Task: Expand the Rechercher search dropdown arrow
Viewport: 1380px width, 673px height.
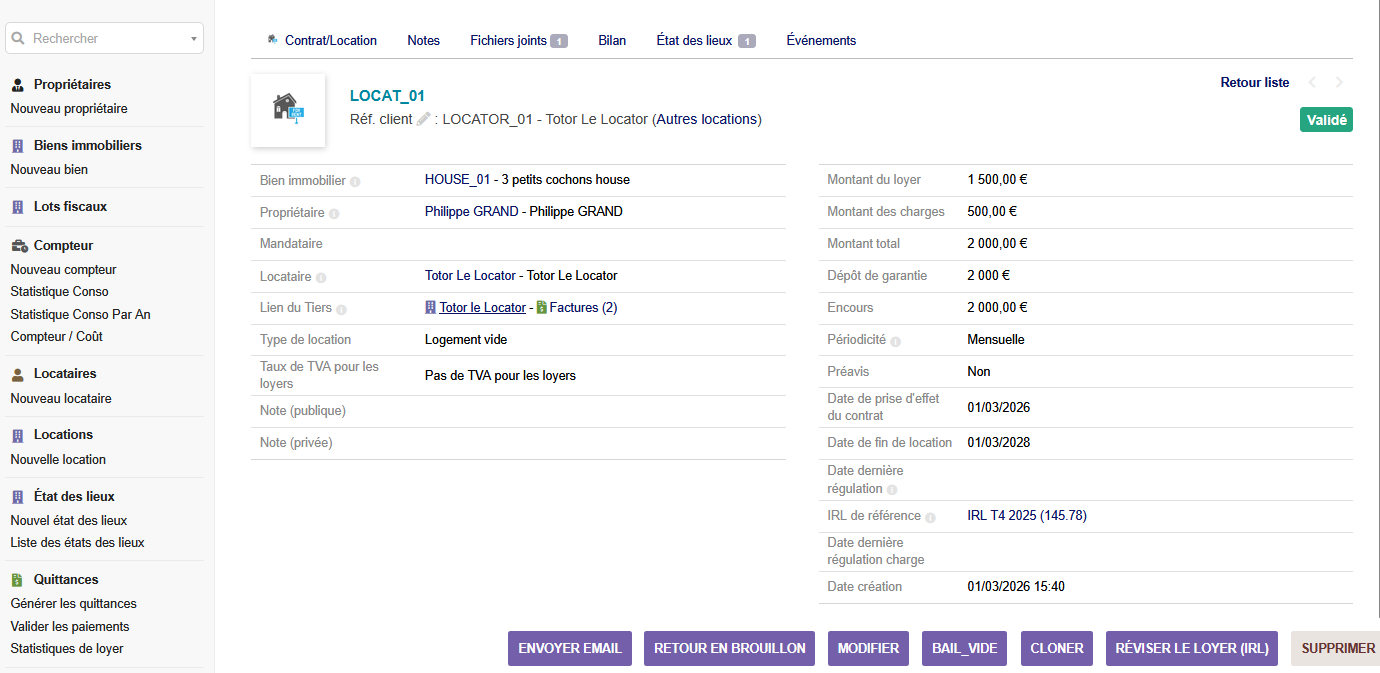Action: [x=193, y=39]
